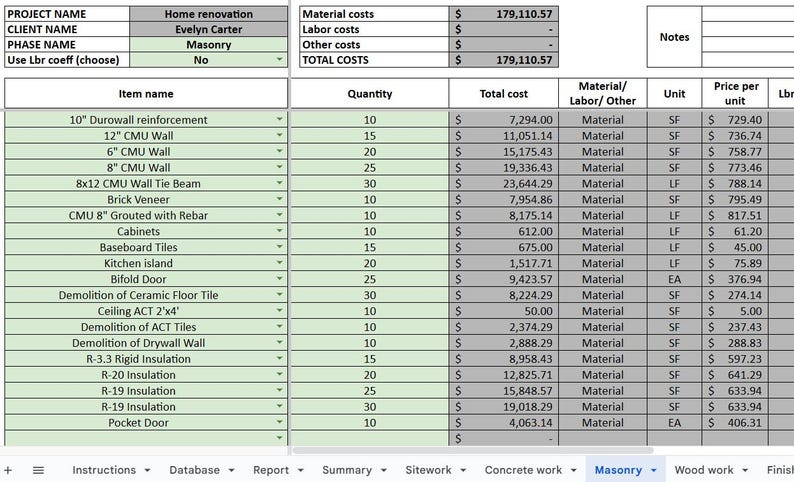
Task: Open dropdown for Baseboard Tiles item
Action: (279, 247)
